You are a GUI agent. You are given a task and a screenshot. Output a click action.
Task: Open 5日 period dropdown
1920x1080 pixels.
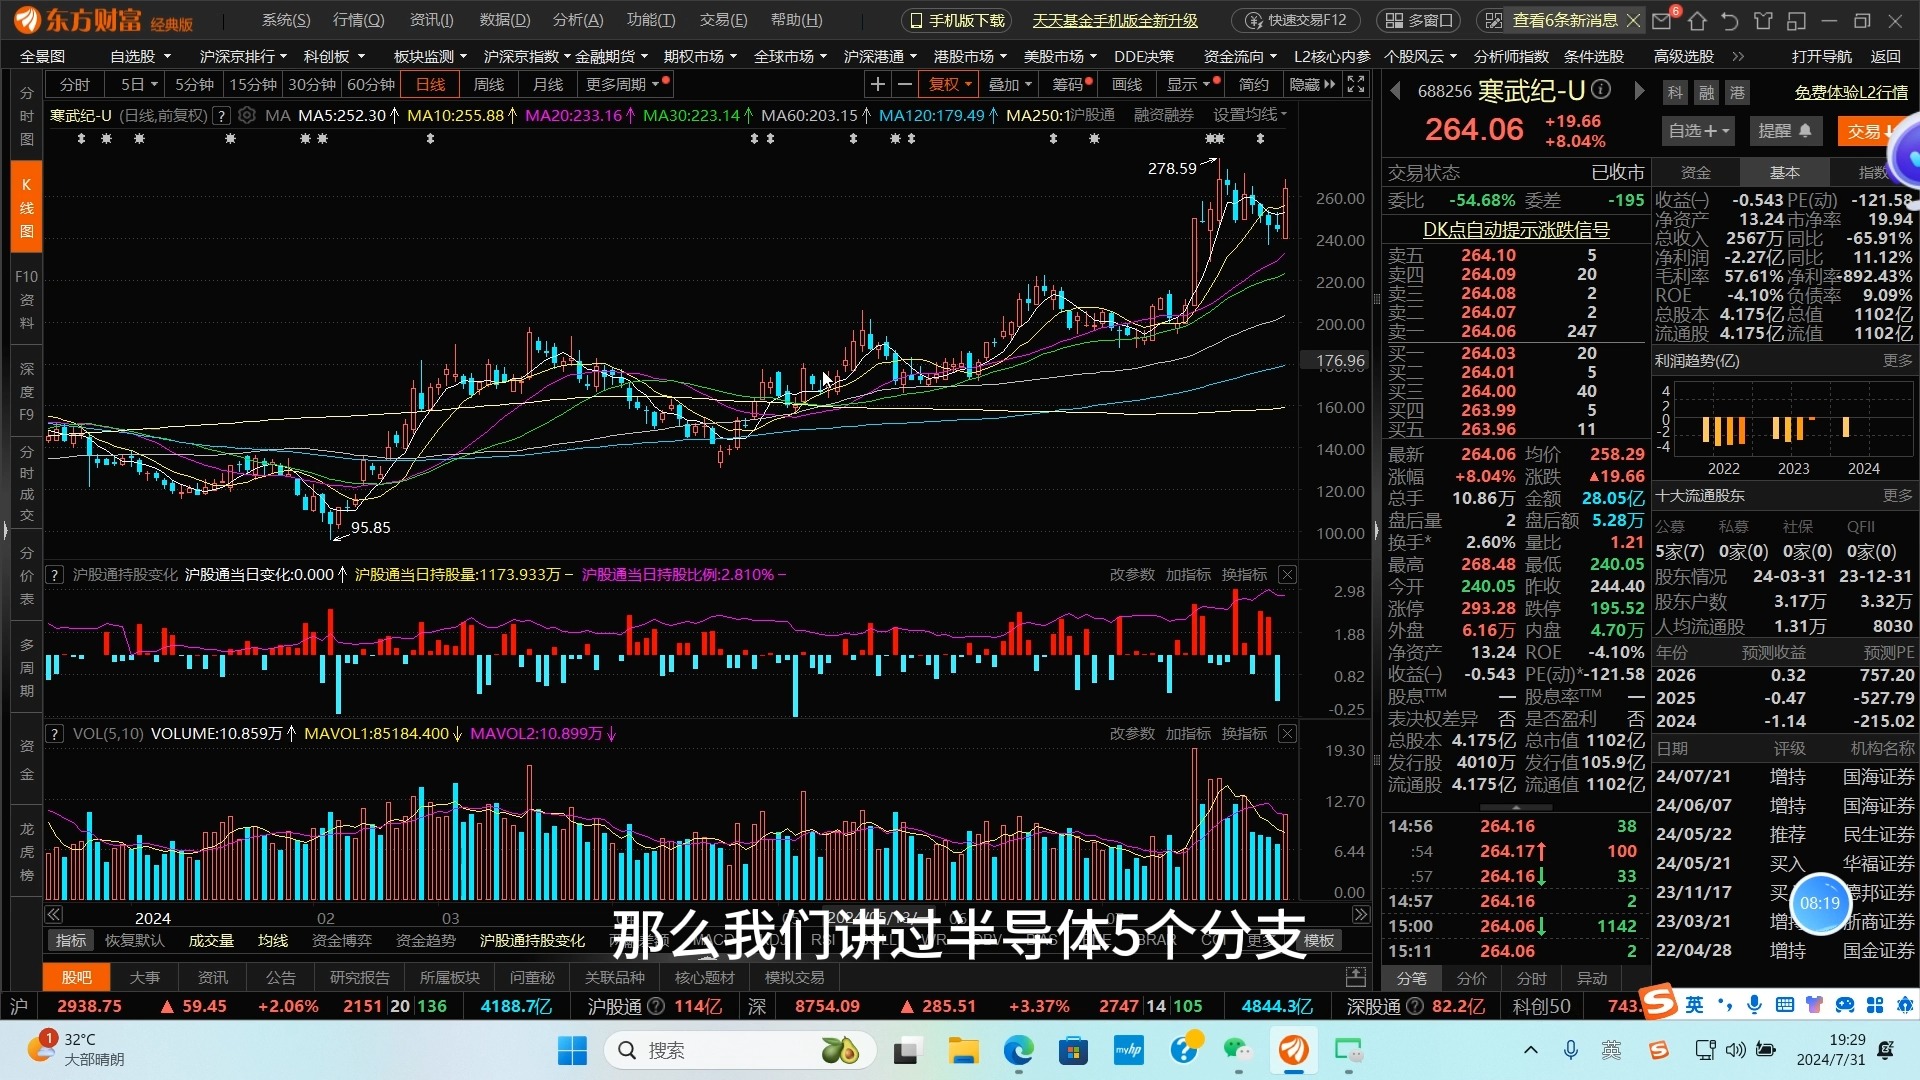(139, 85)
